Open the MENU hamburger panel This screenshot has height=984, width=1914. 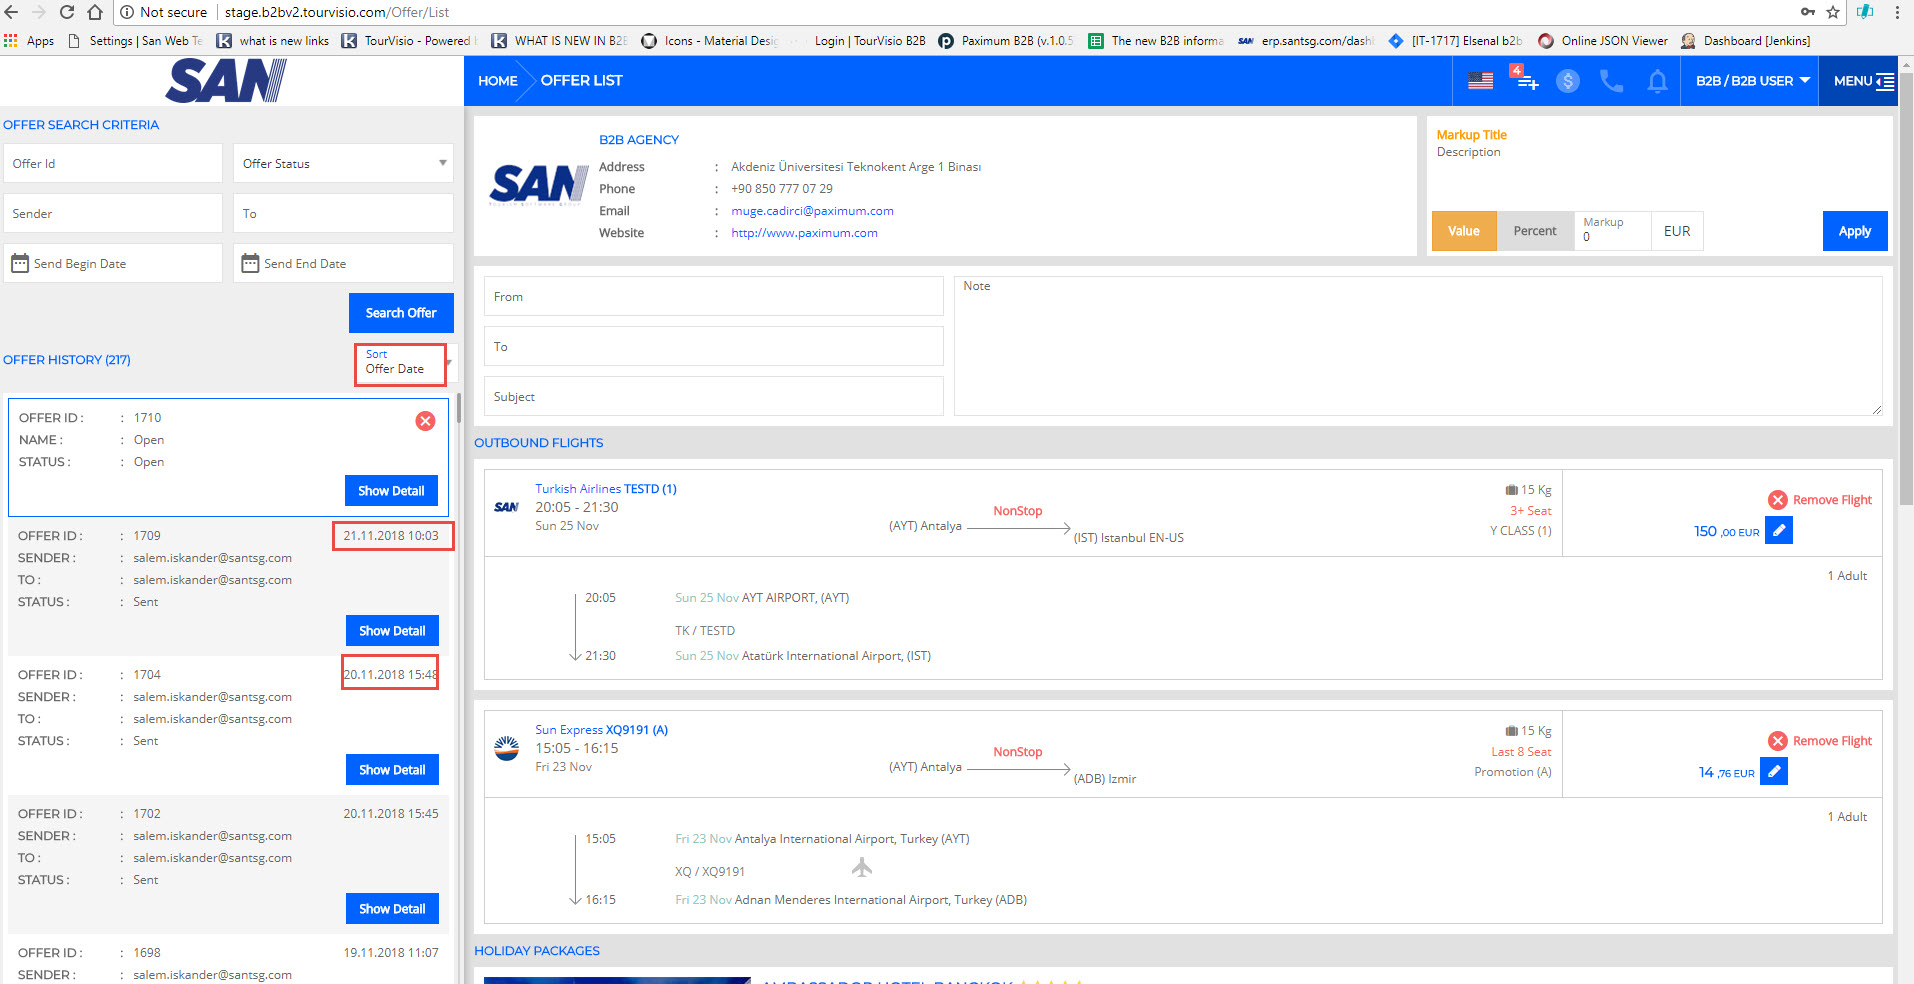coord(1863,81)
